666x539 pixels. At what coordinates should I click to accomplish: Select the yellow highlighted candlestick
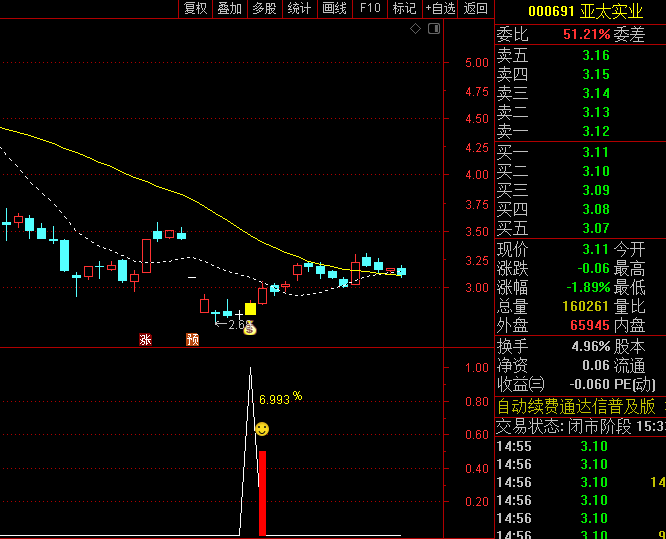[251, 309]
